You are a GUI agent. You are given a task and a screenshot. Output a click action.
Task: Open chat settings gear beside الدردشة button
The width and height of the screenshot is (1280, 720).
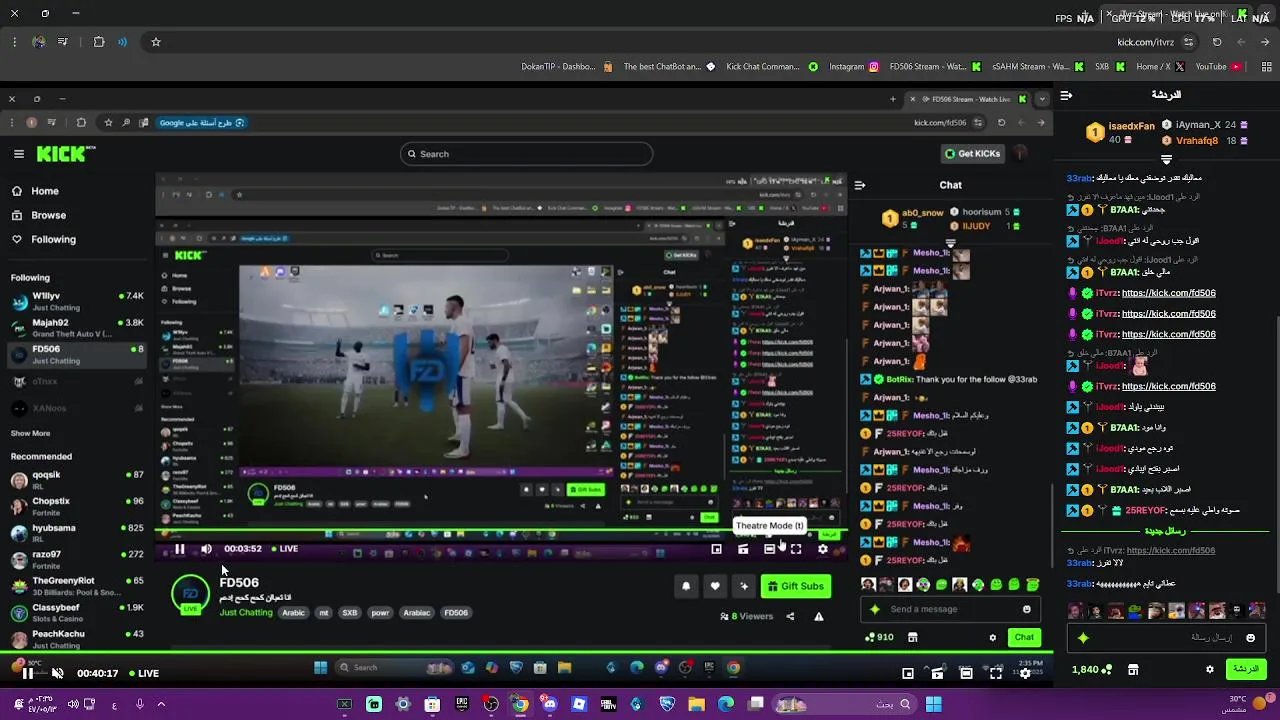(1210, 669)
